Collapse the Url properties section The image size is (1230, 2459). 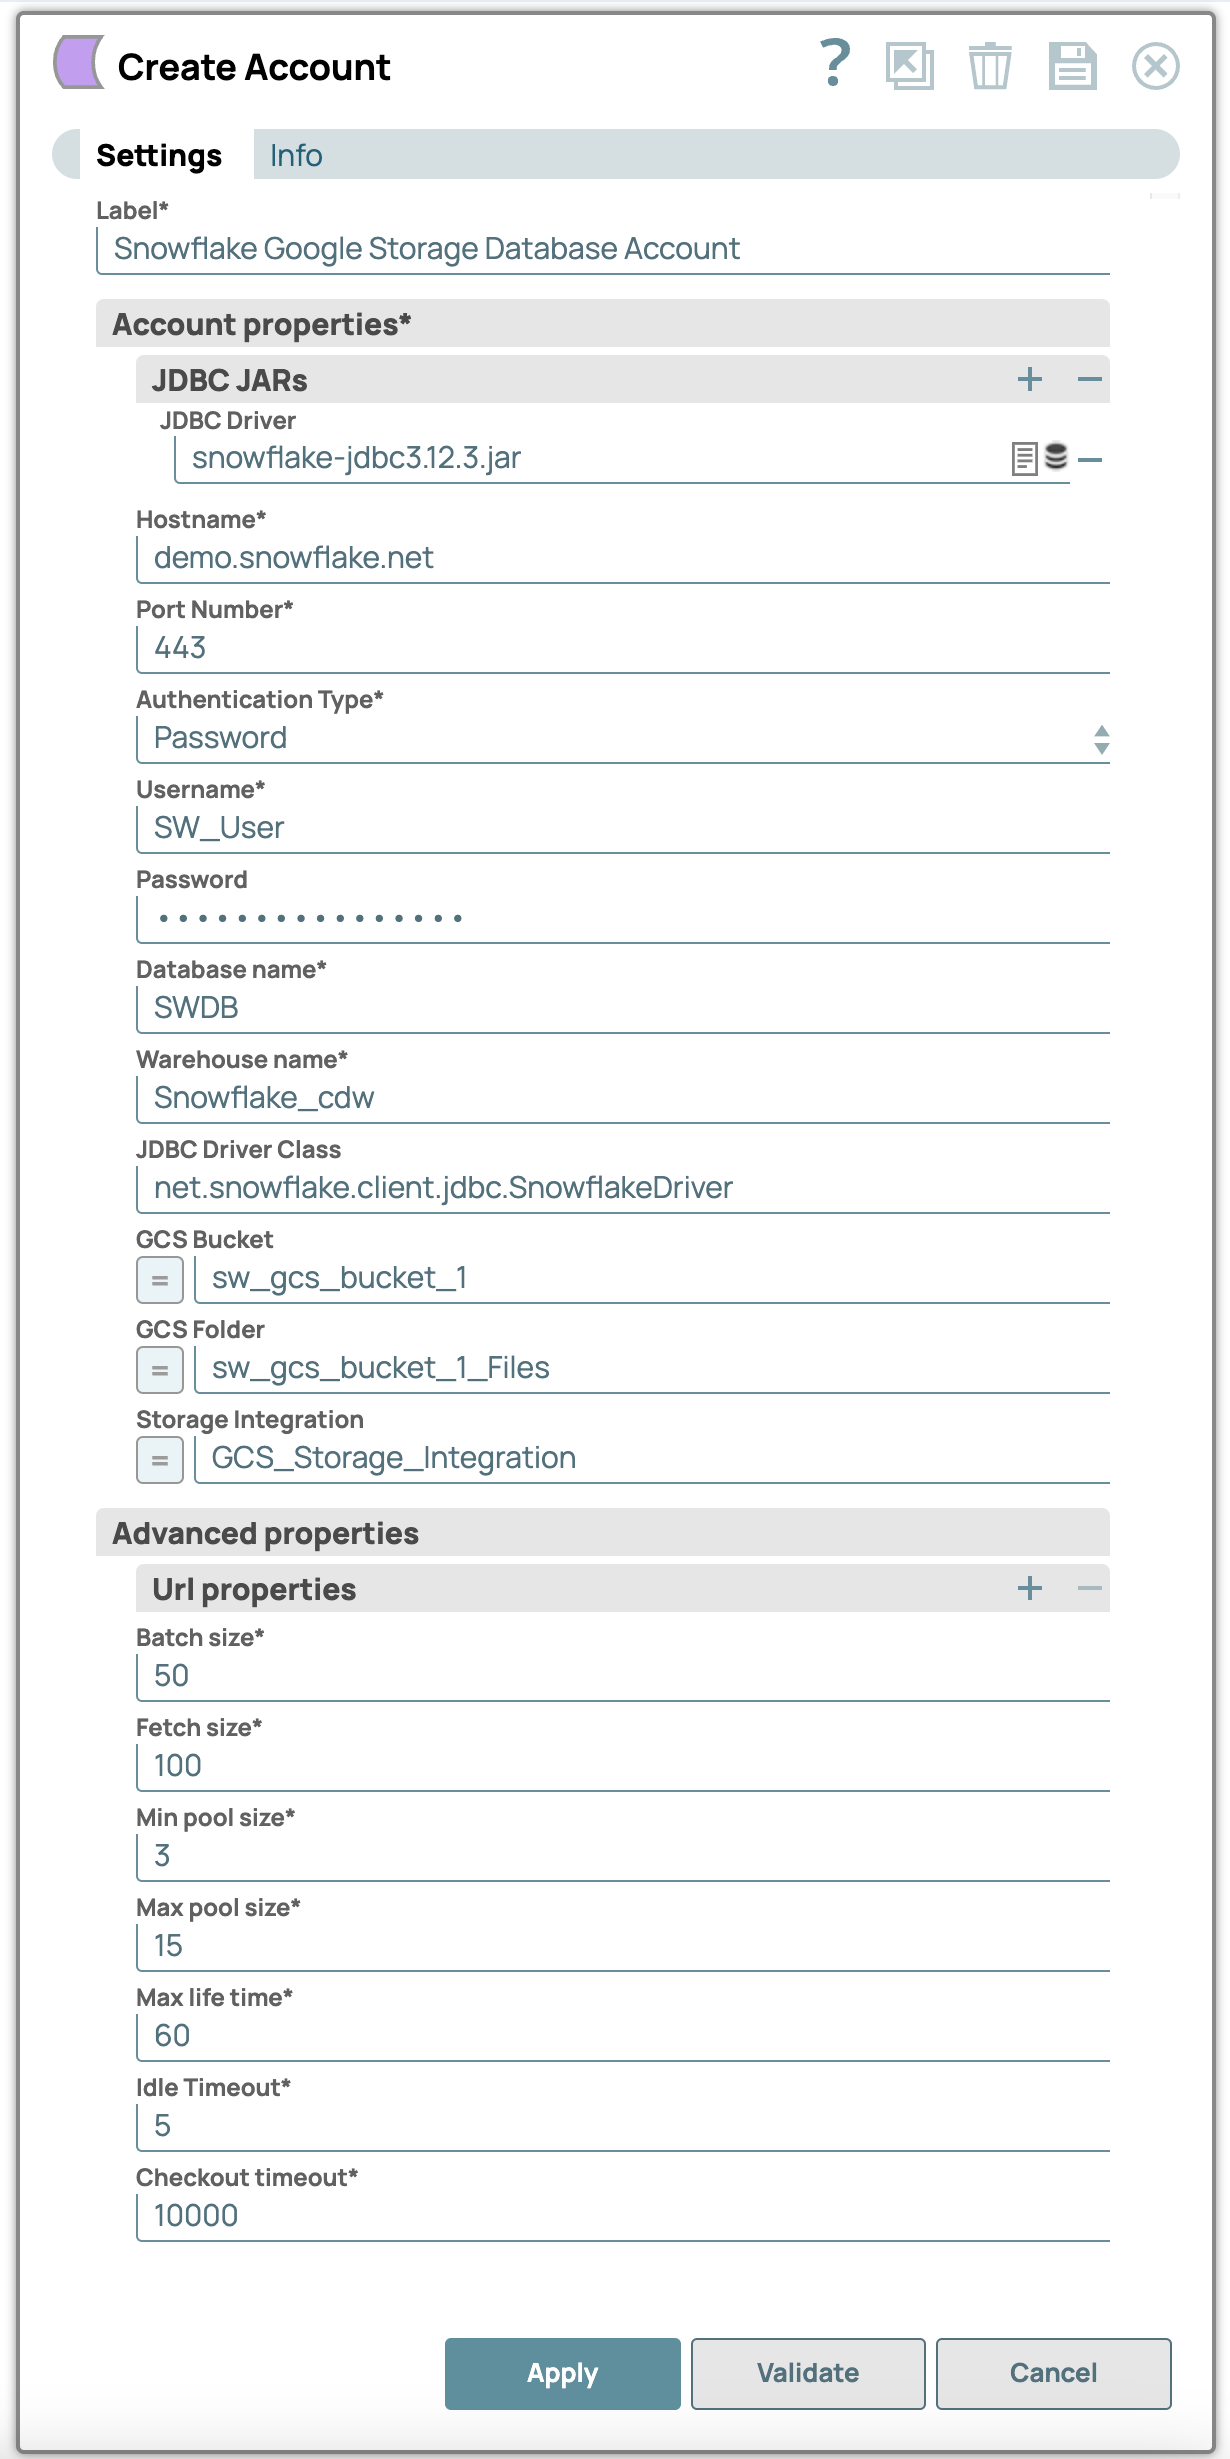(1091, 1587)
